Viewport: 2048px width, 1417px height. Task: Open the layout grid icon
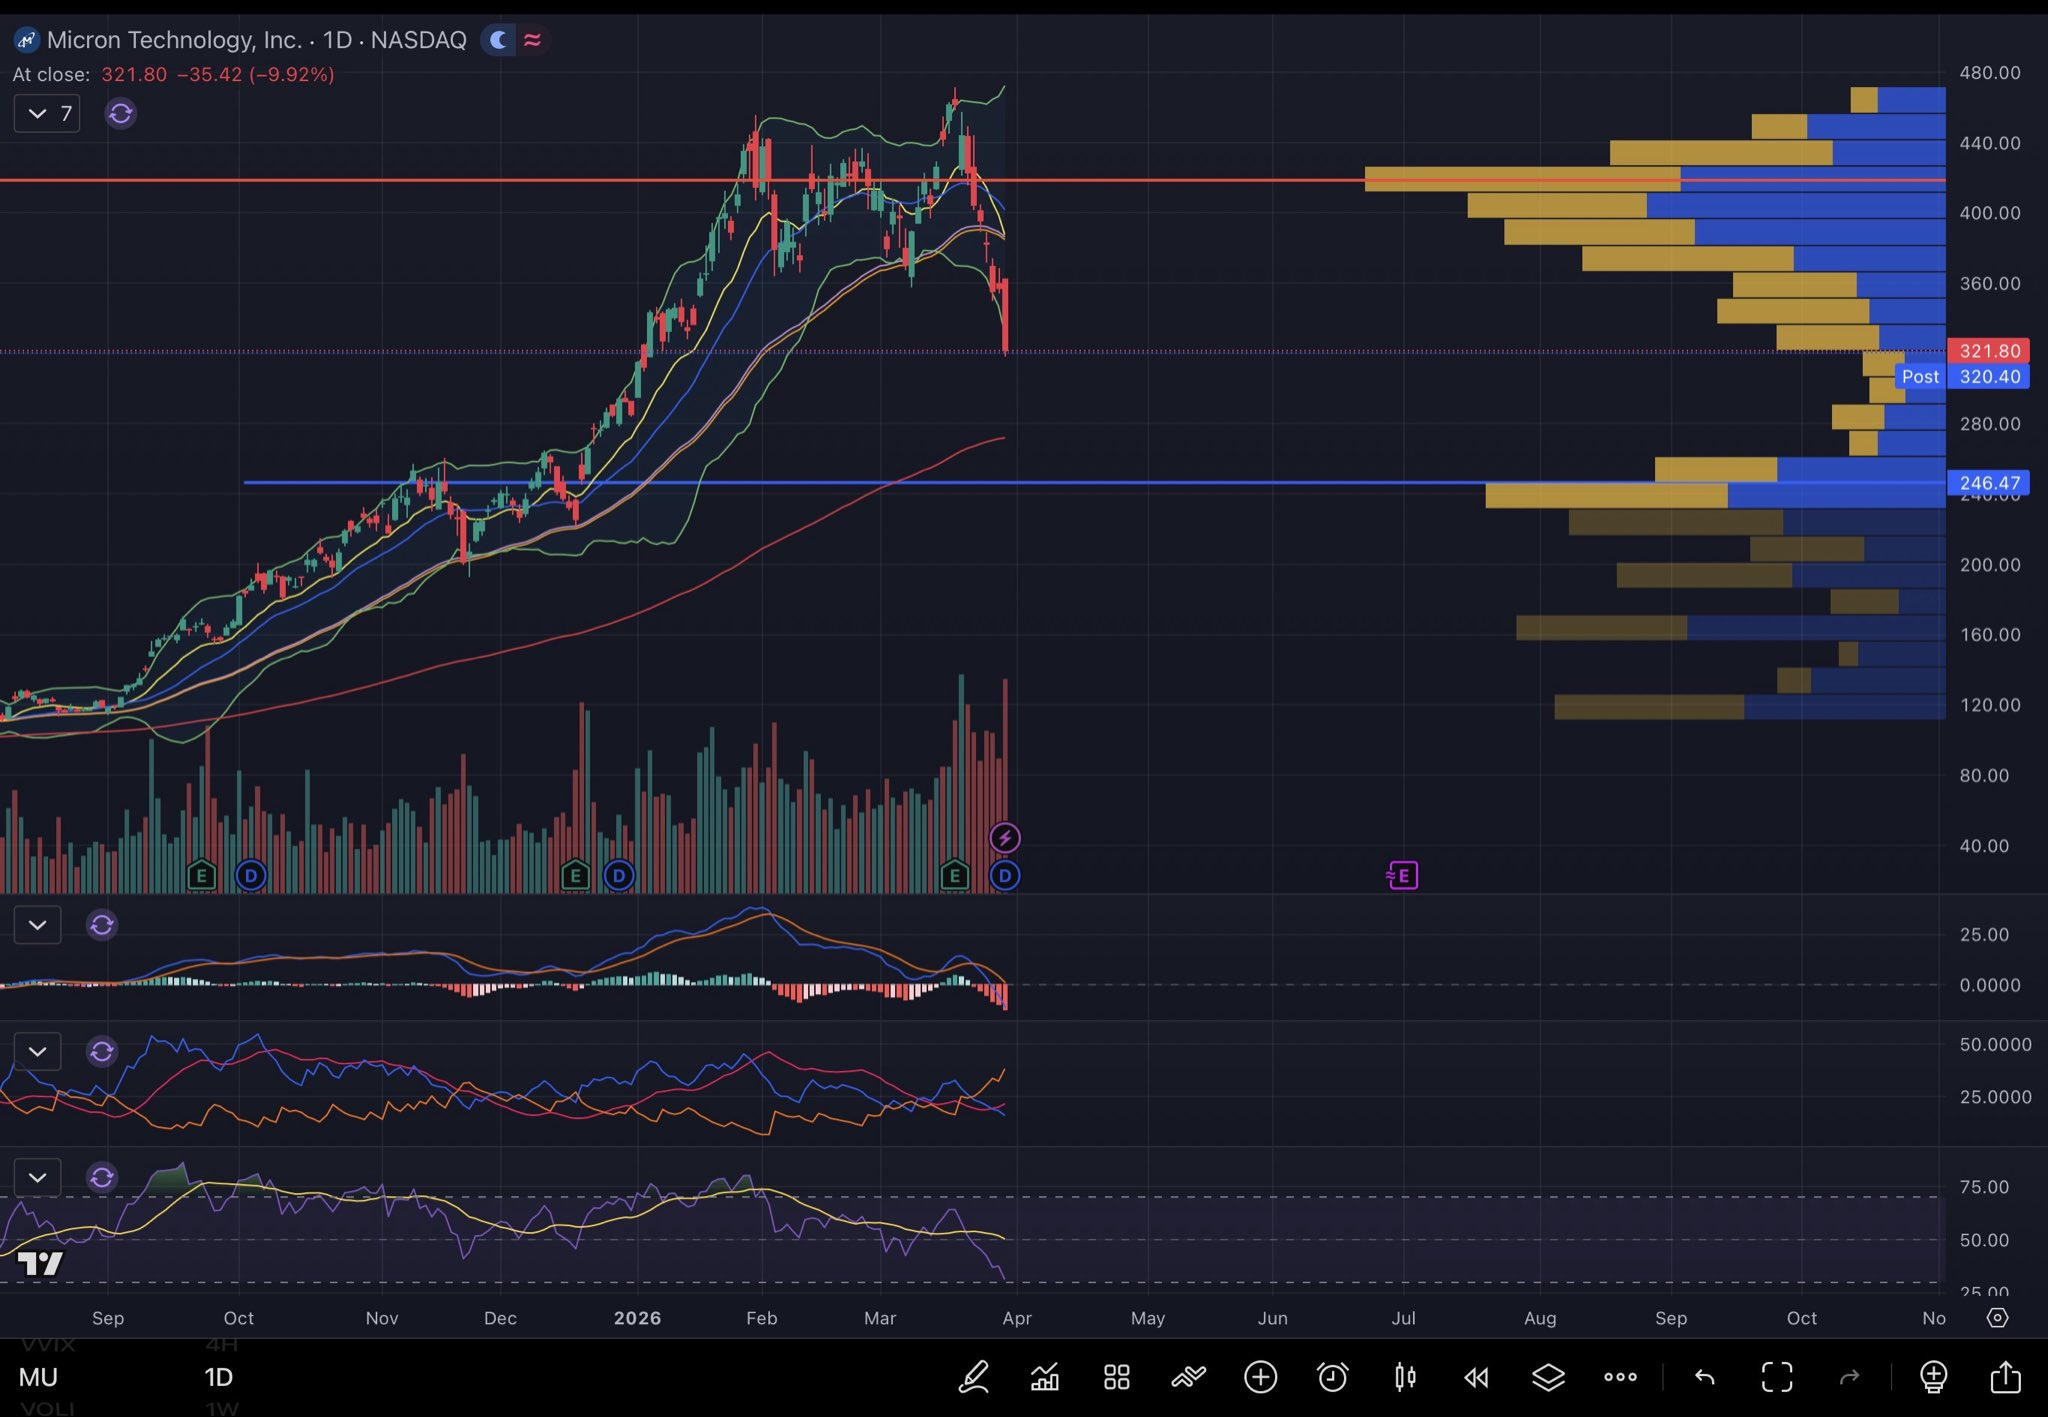click(x=1116, y=1377)
